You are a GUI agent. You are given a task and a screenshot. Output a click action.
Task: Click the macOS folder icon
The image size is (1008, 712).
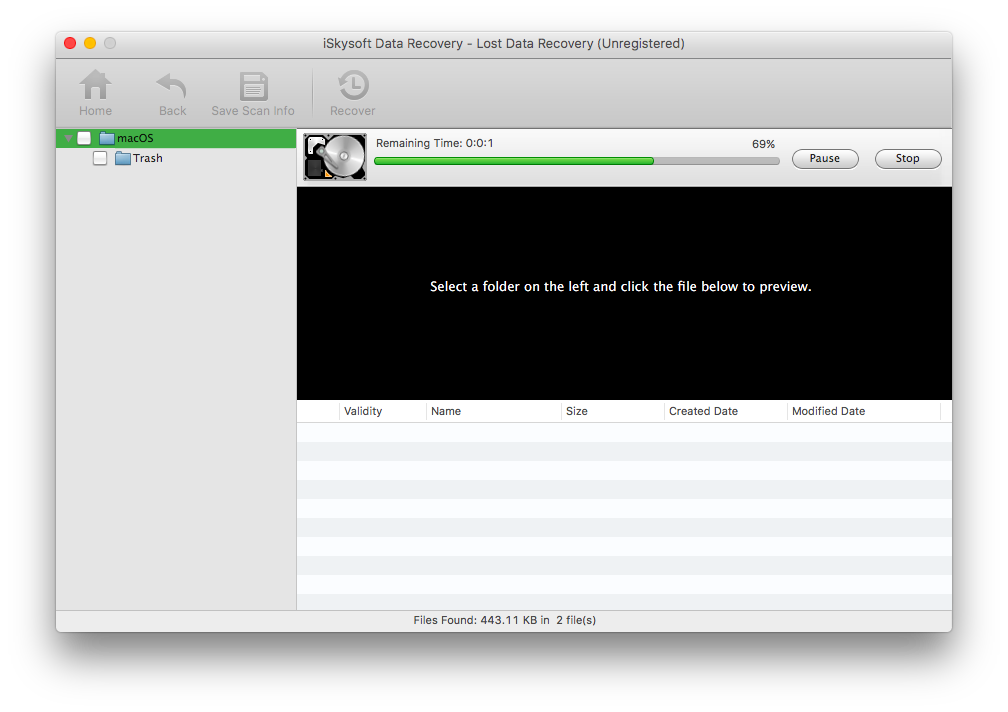107,138
